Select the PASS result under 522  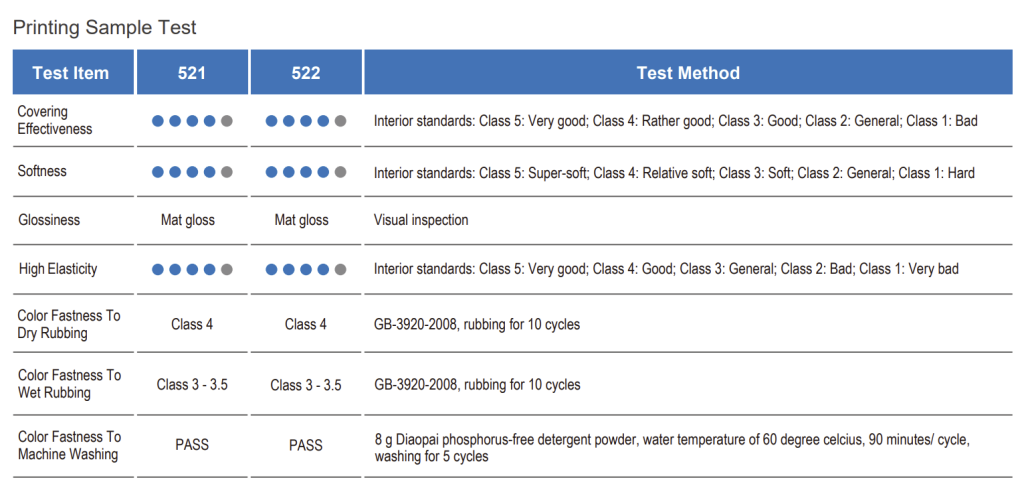coord(306,445)
